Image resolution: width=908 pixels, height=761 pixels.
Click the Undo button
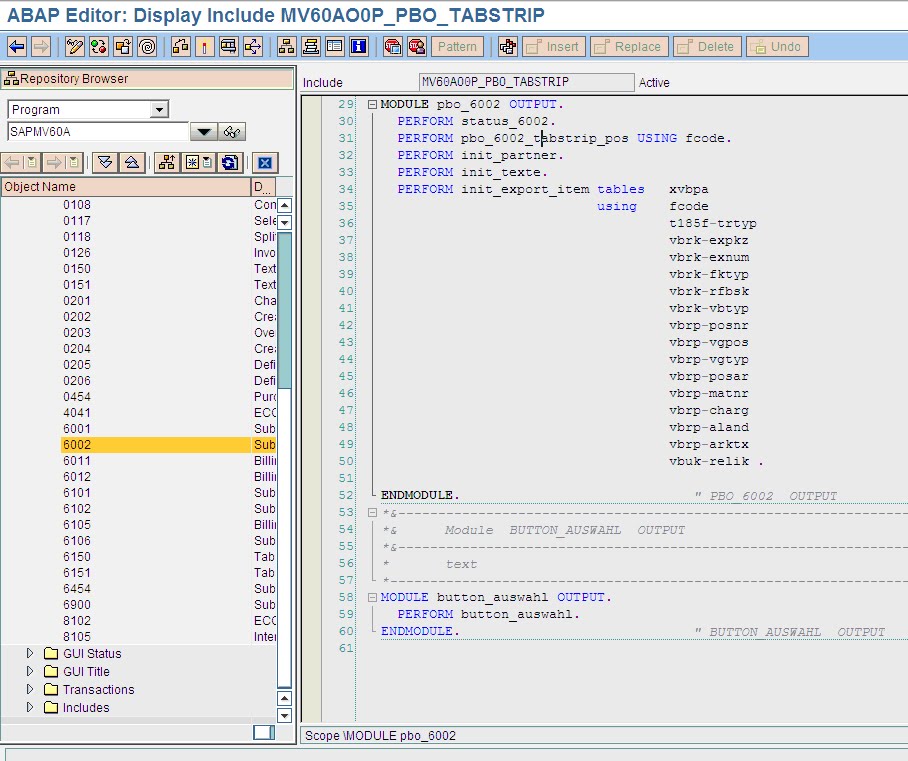tap(777, 46)
